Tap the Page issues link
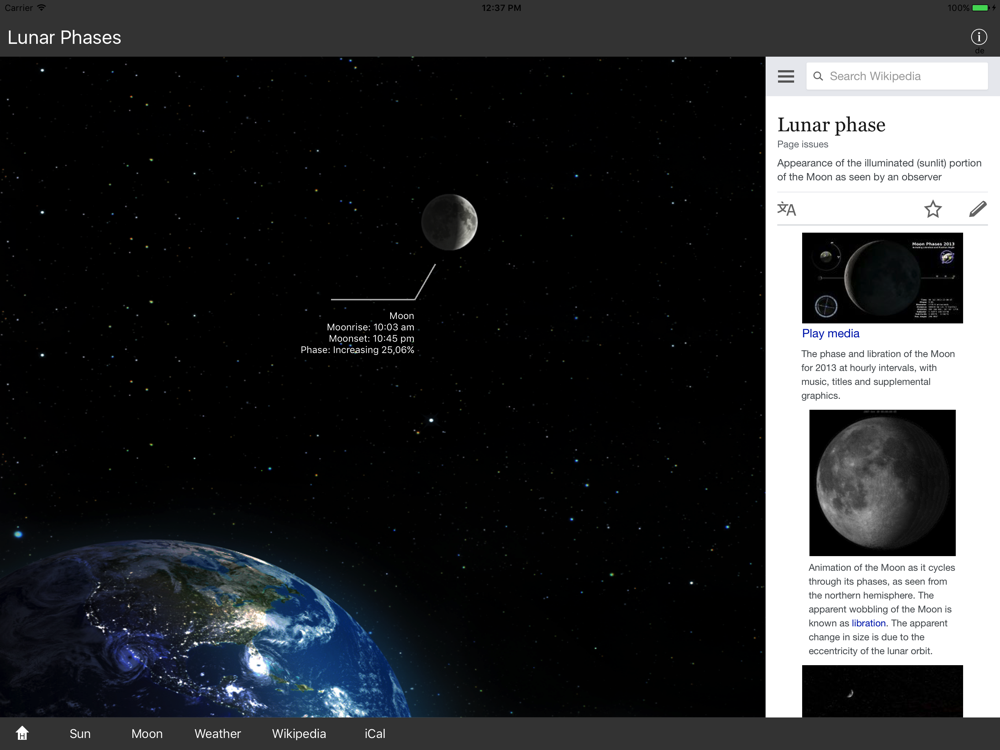Screen dimensions: 1000x750 [802, 144]
